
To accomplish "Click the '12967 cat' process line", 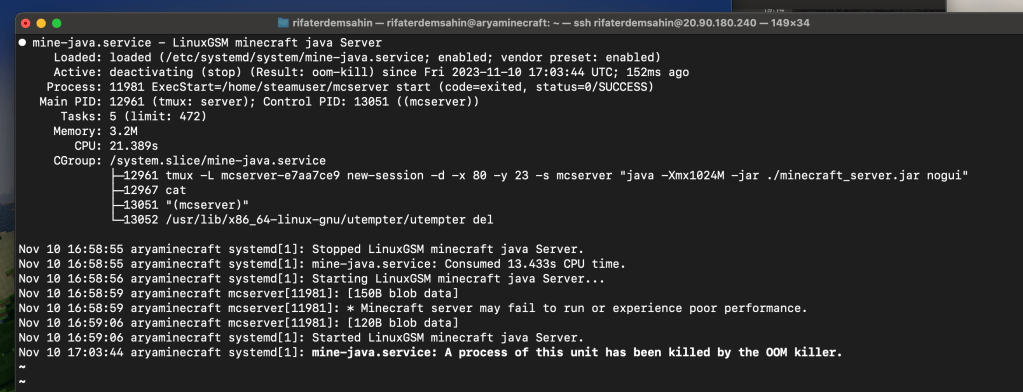I will click(x=149, y=190).
